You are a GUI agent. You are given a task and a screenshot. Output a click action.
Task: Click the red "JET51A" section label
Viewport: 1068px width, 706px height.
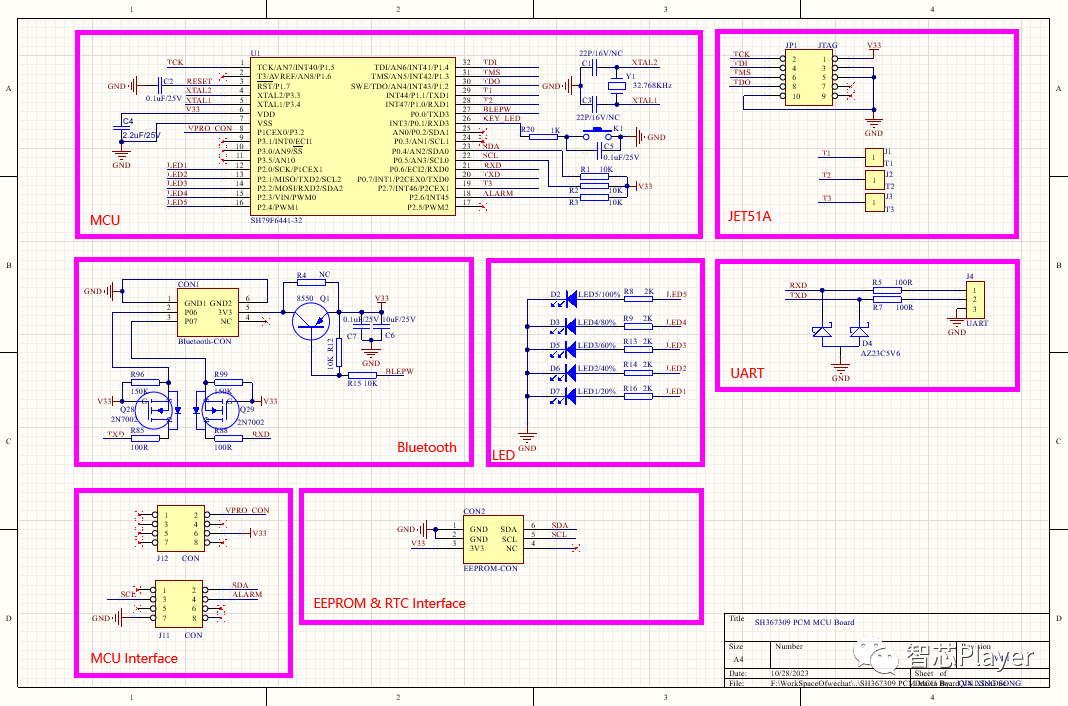click(x=749, y=216)
